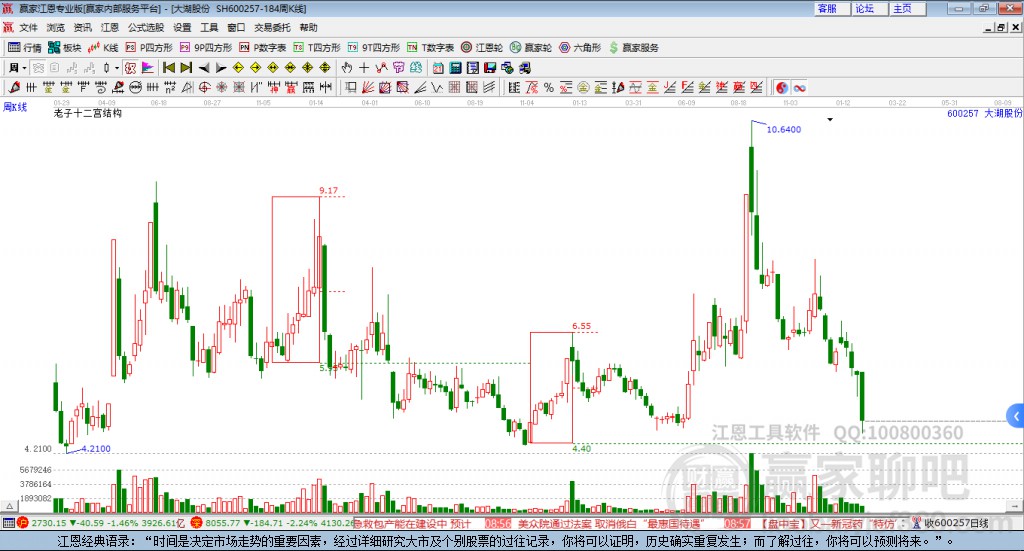Open the 工具 menu
1024x551 pixels.
(x=209, y=27)
